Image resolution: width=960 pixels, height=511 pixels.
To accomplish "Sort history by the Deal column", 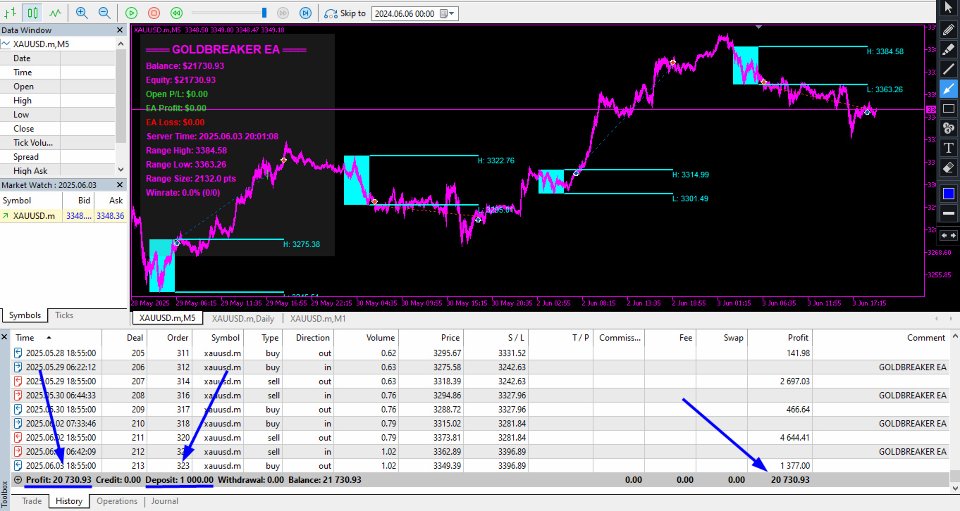I will pos(125,338).
